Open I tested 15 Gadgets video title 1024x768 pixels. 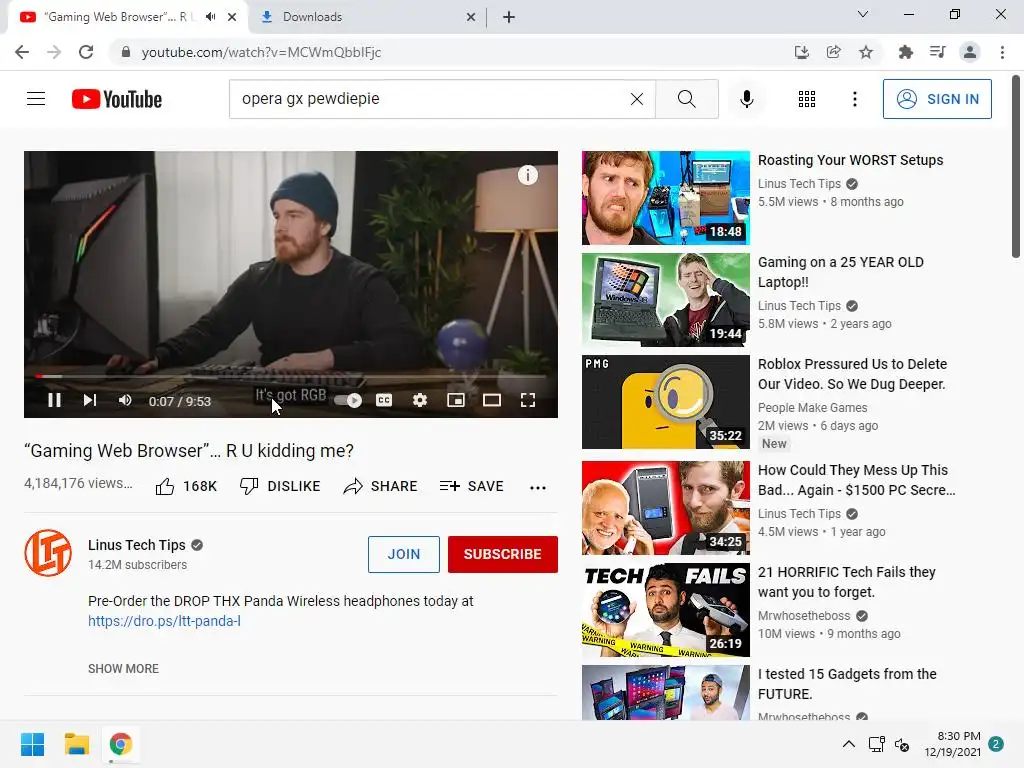point(847,684)
